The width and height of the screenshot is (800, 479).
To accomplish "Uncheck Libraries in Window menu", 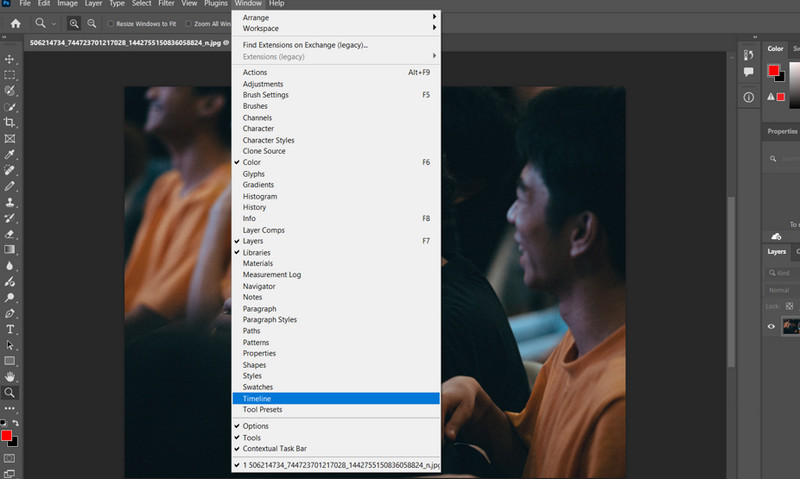I will click(336, 253).
